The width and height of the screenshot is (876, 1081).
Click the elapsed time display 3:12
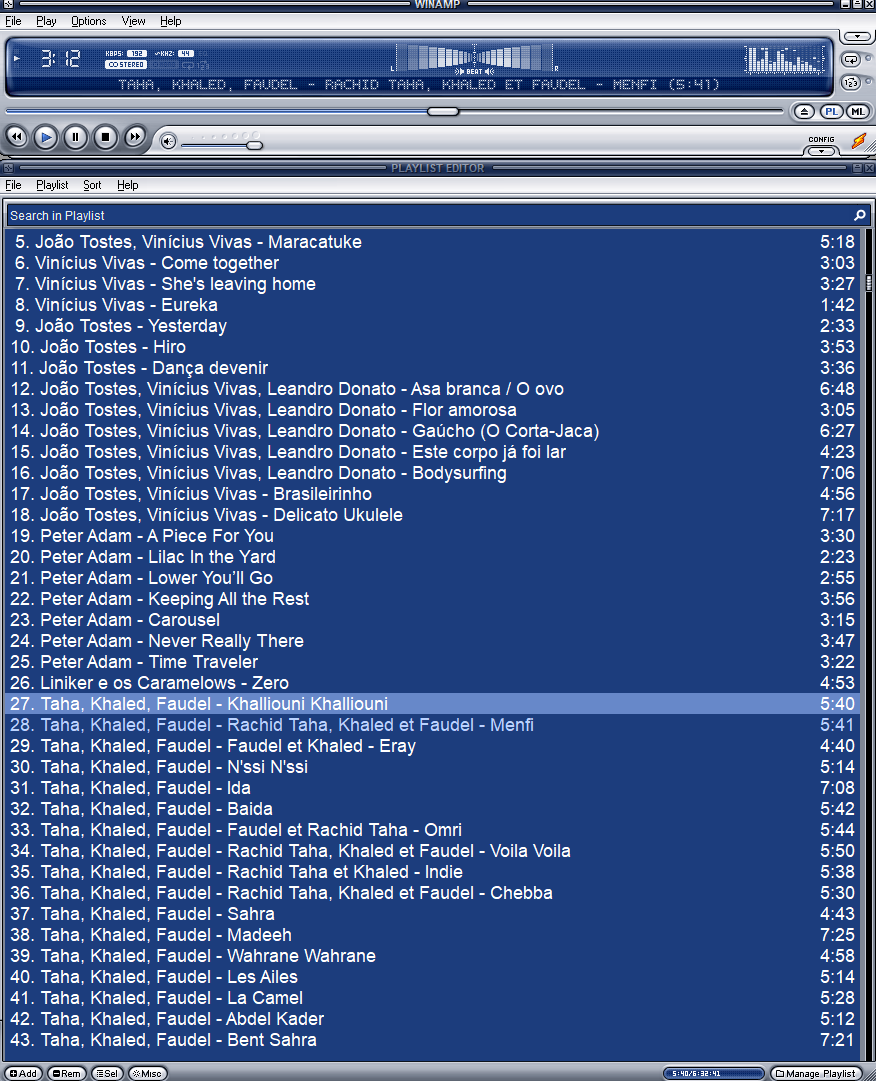point(60,59)
